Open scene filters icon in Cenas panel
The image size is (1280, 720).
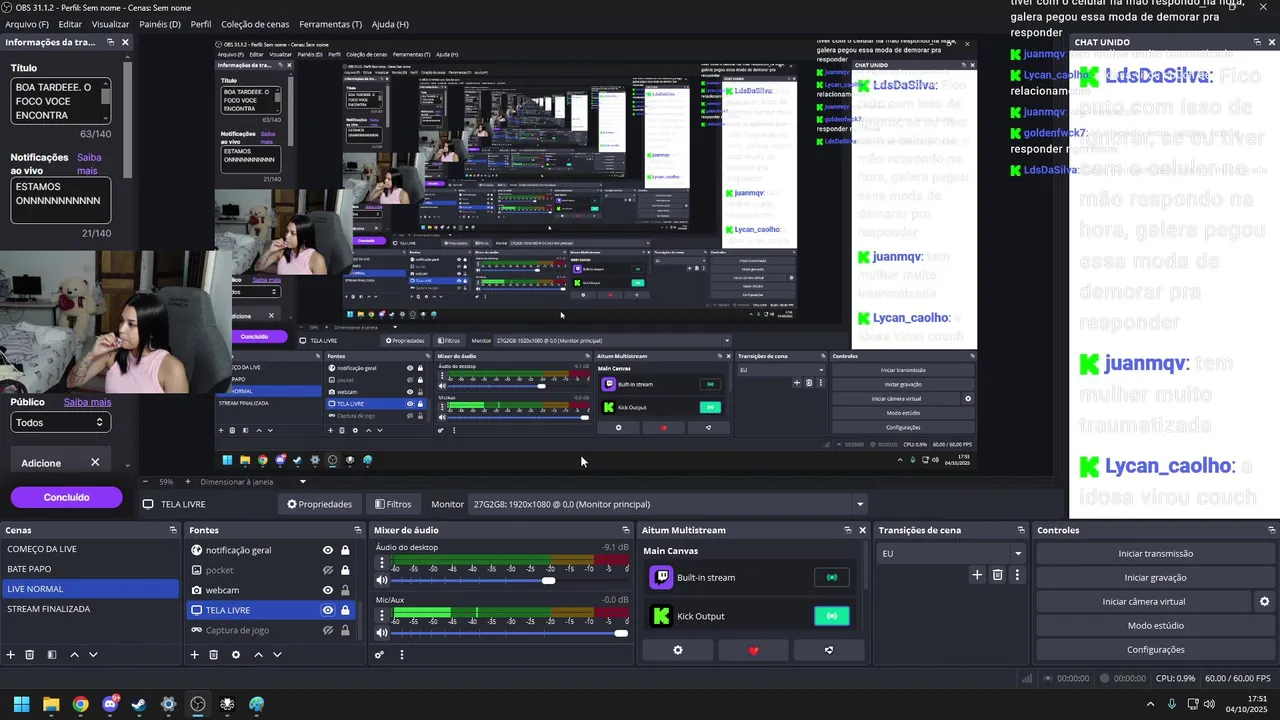[x=52, y=655]
